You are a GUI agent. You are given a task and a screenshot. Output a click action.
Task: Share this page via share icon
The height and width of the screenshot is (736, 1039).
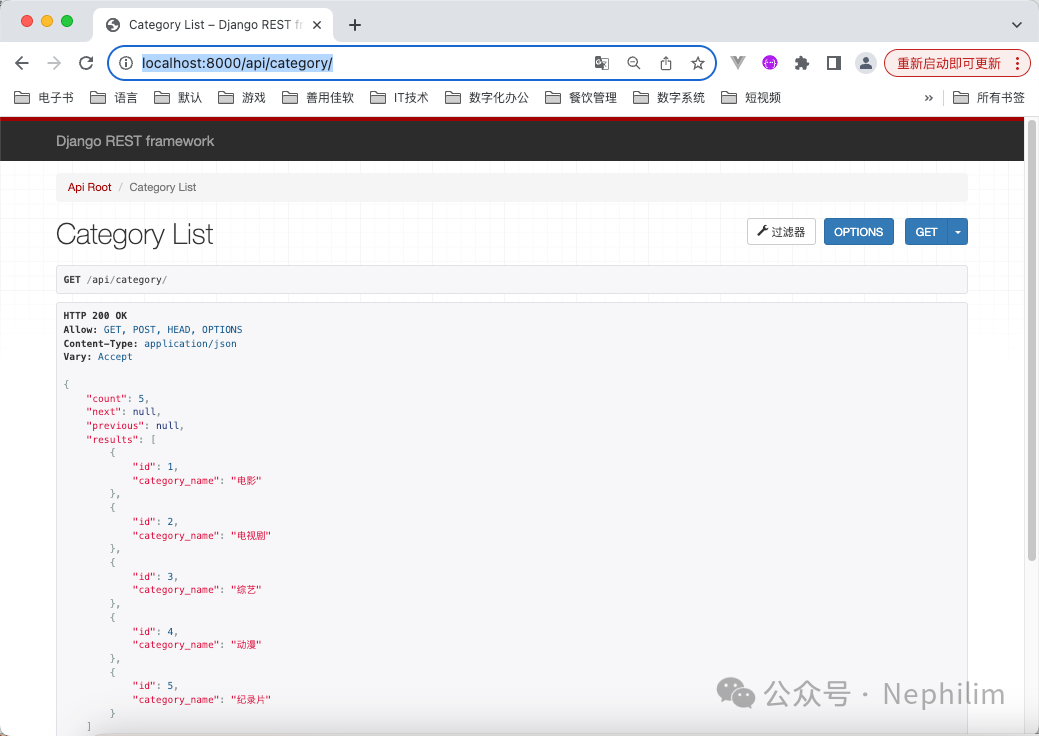tap(666, 63)
